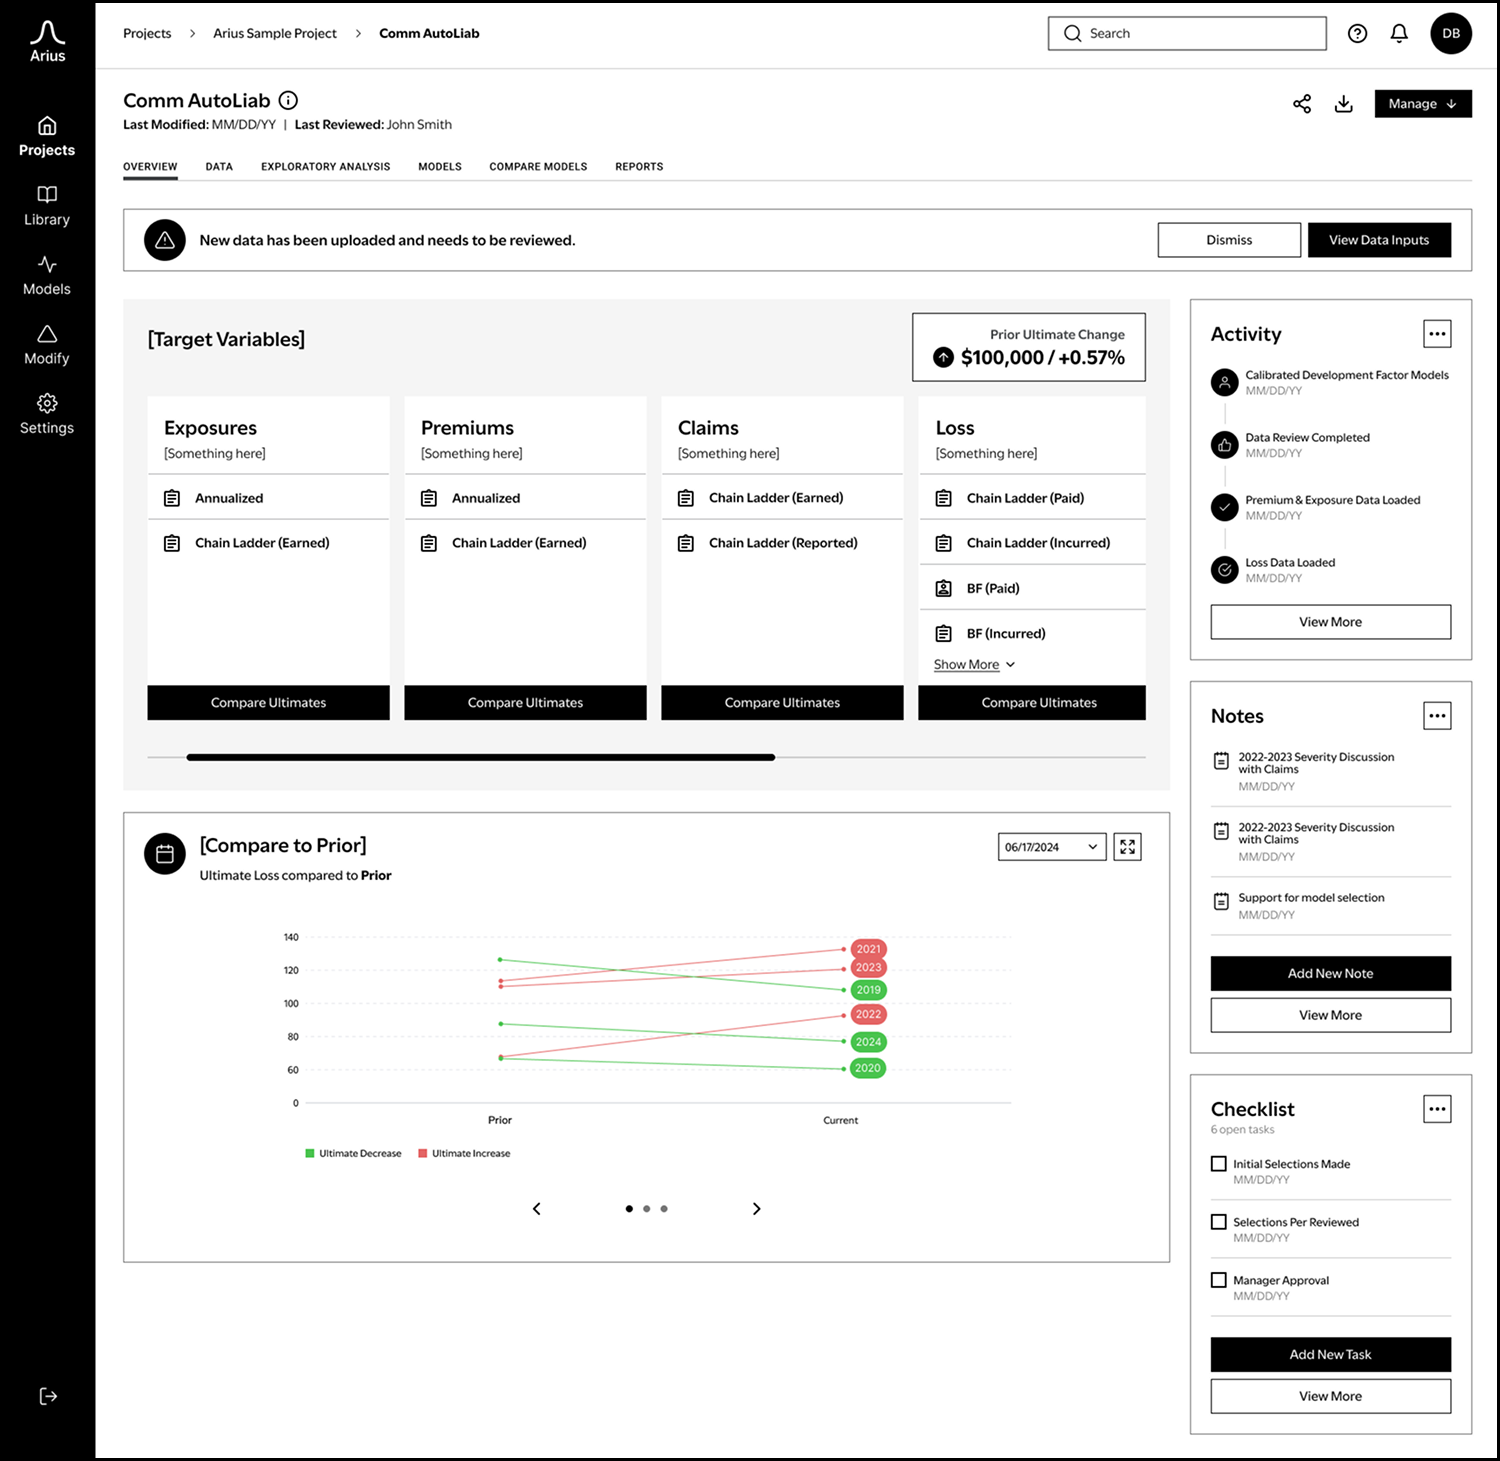
Task: Click Compare Ultimates under Loss
Action: coord(1032,703)
